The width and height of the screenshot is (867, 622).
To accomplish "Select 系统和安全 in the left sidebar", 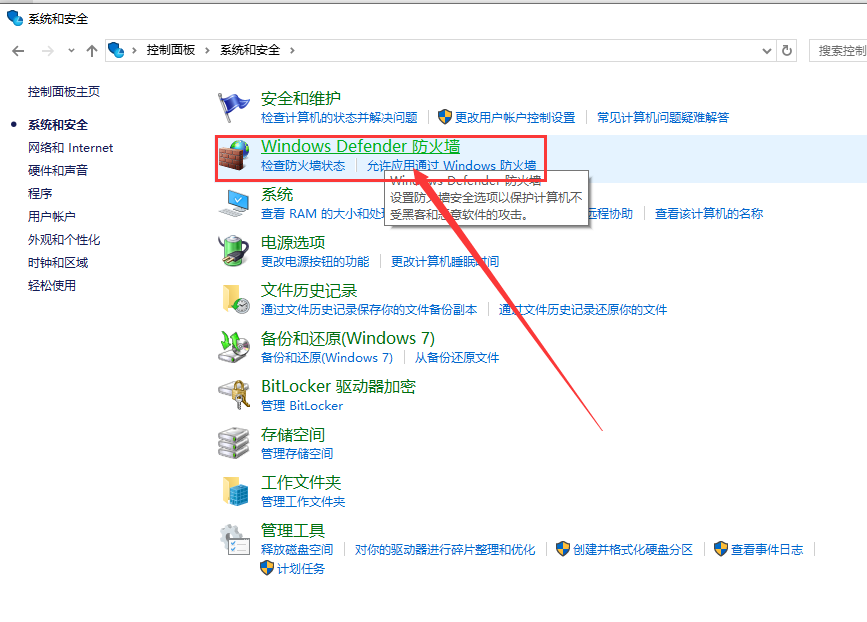I will pyautogui.click(x=58, y=125).
